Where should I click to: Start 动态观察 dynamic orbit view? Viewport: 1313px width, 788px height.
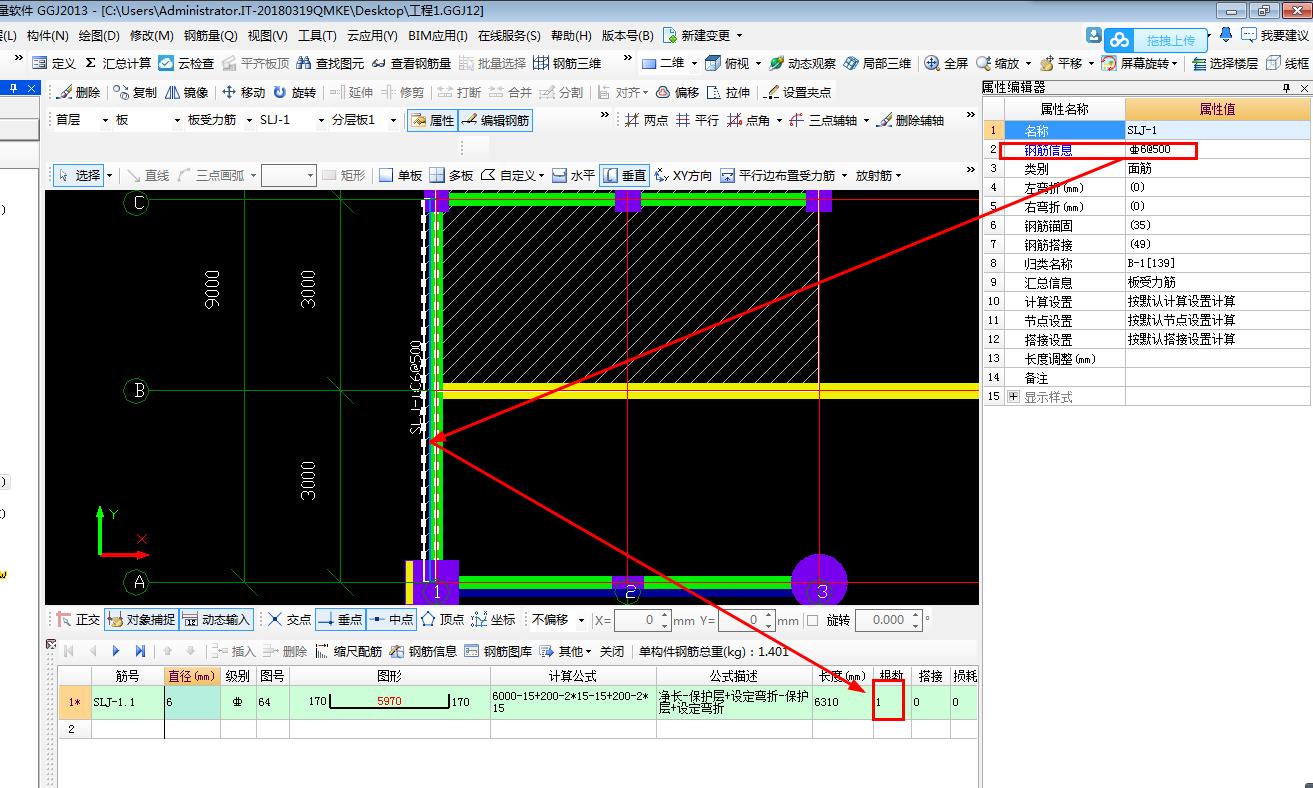(802, 63)
